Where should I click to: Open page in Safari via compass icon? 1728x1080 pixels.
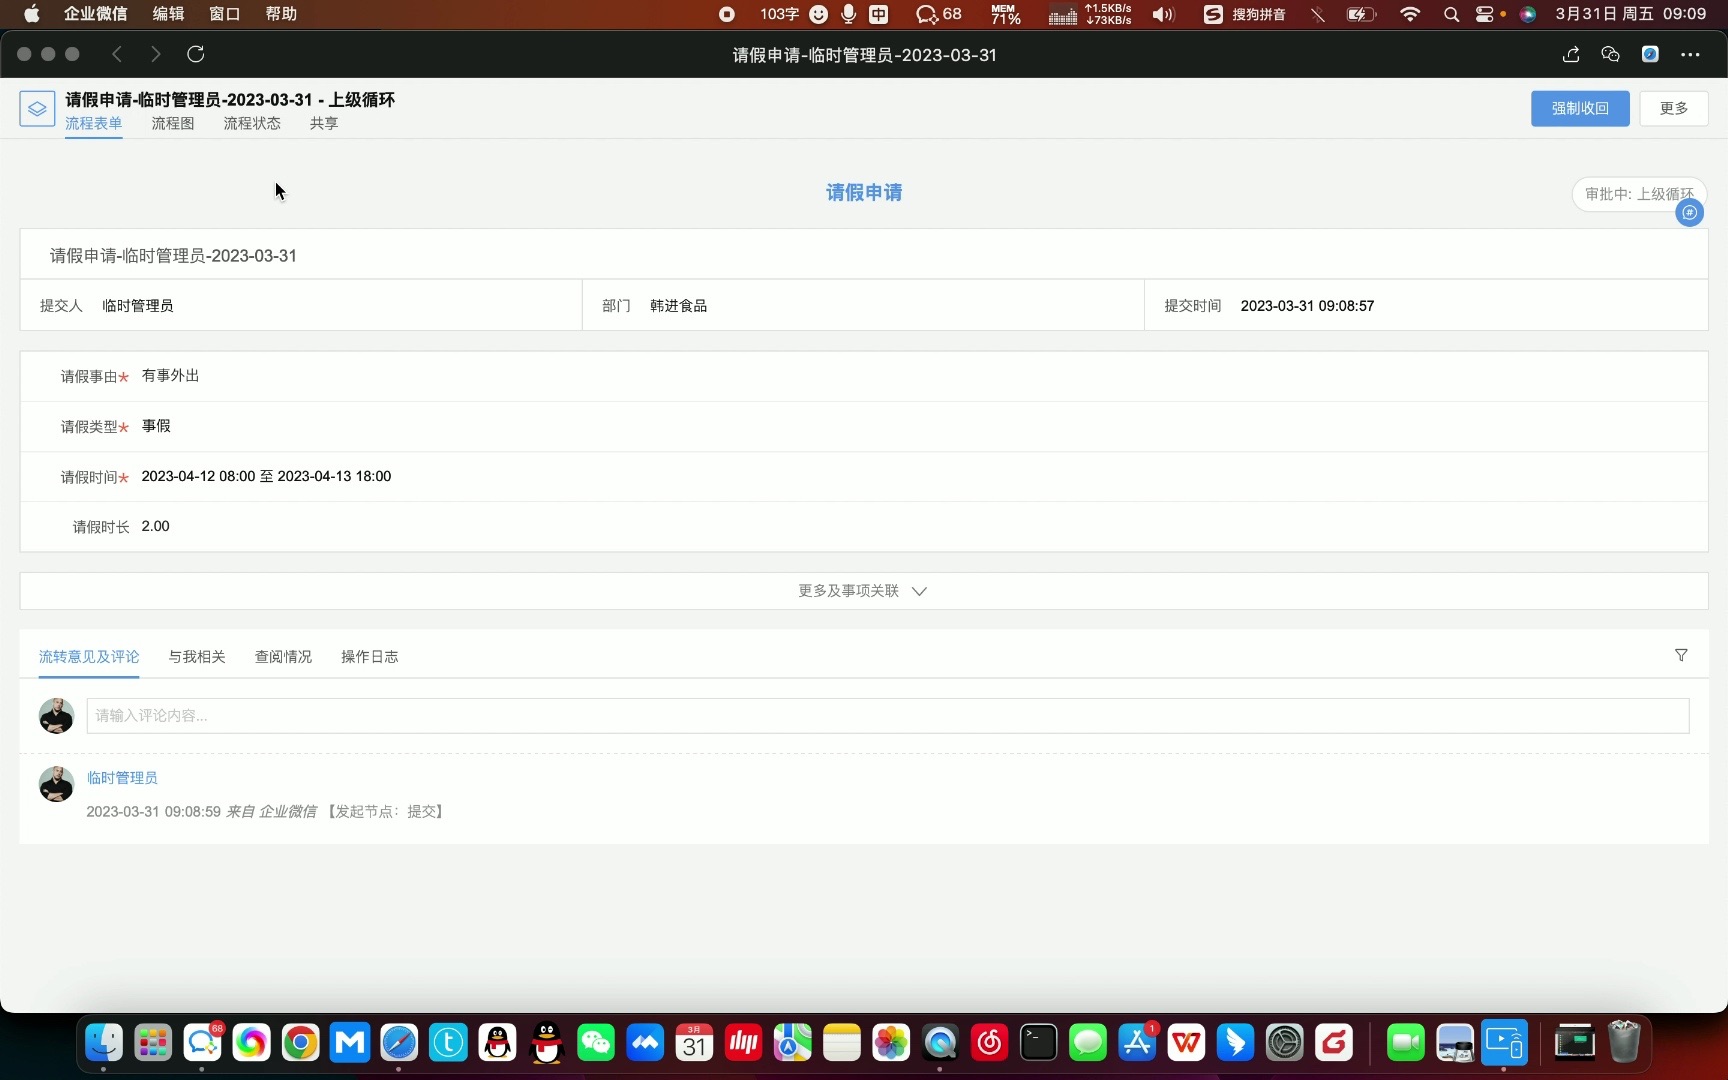point(1650,54)
